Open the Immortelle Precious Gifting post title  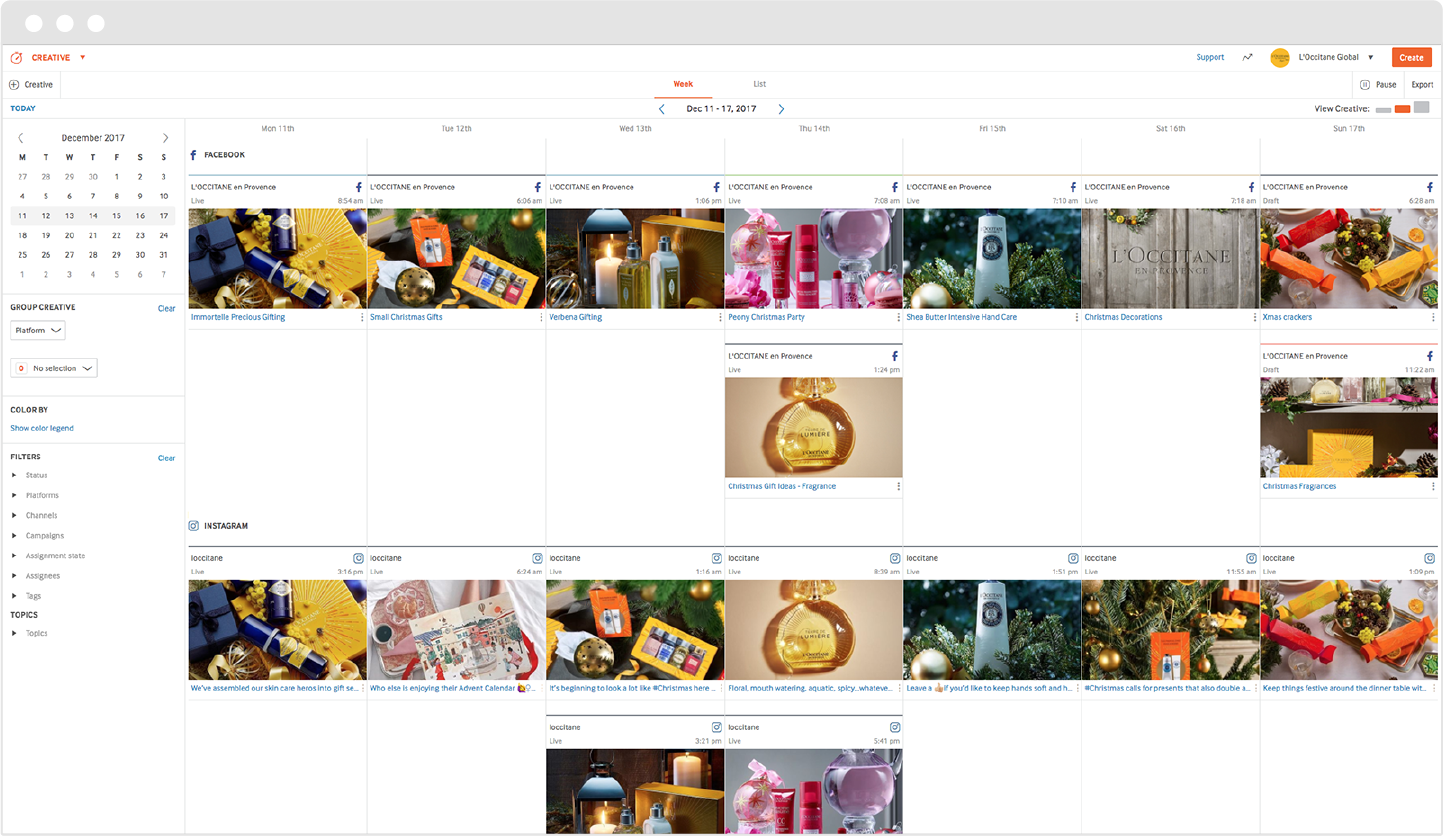pyautogui.click(x=238, y=317)
